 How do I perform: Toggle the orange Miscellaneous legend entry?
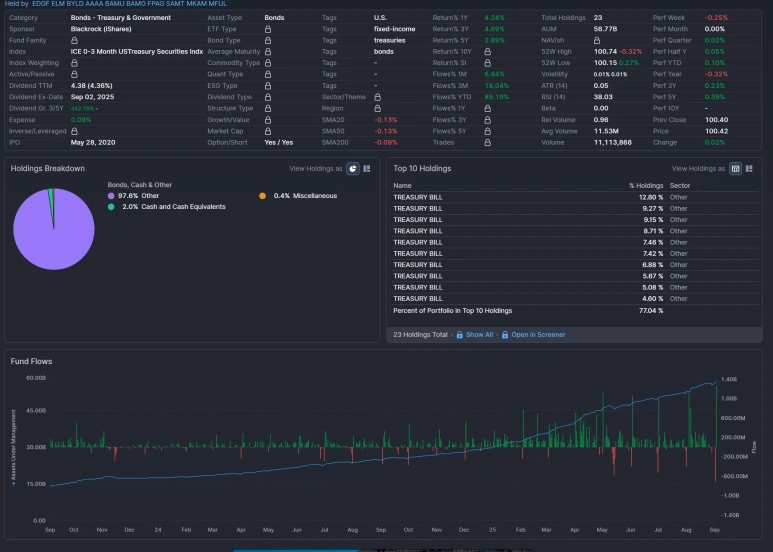point(298,196)
